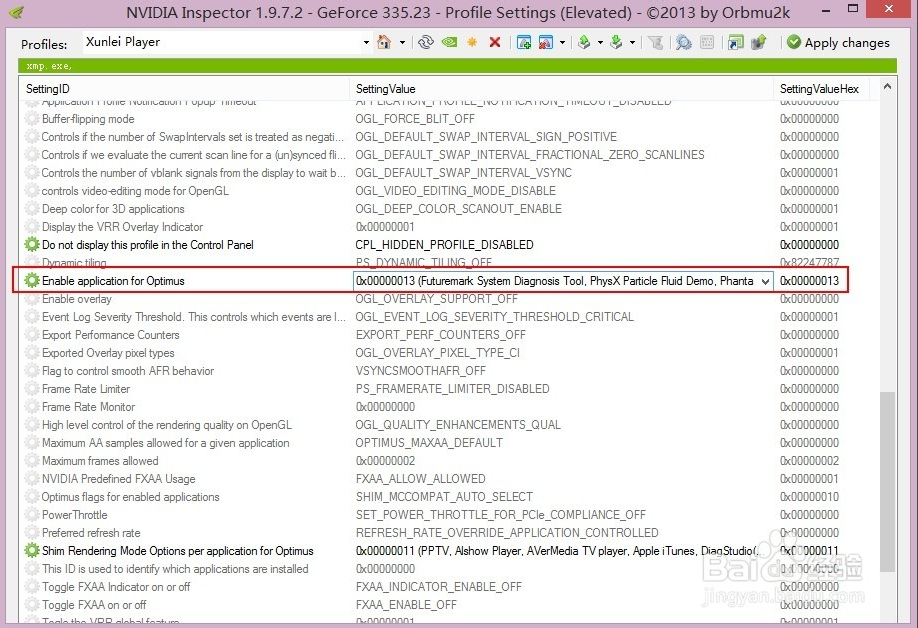Refresh the current profile settings
This screenshot has height=628, width=918.
pyautogui.click(x=426, y=42)
